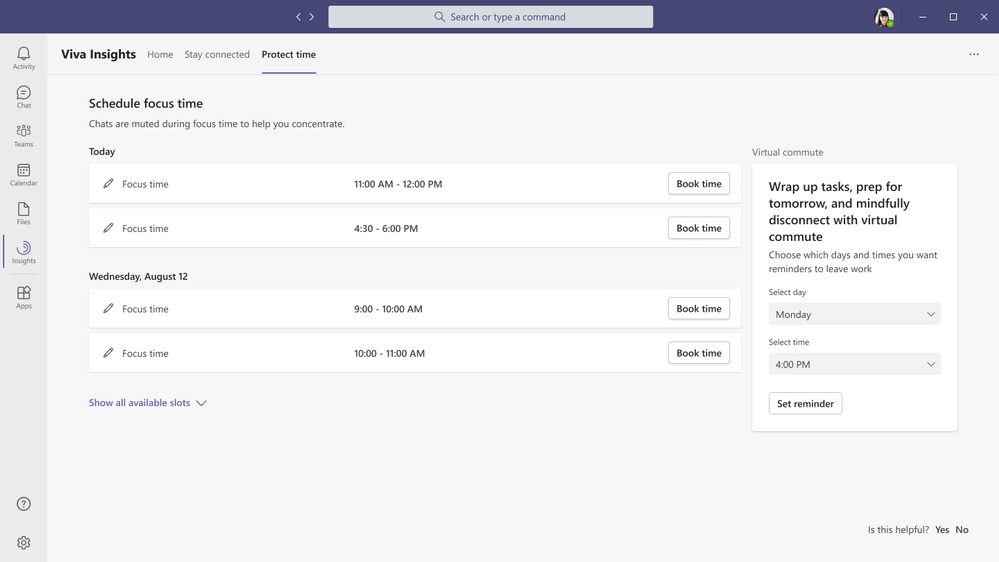Select the Protect time tab
999x562 pixels.
pos(289,55)
